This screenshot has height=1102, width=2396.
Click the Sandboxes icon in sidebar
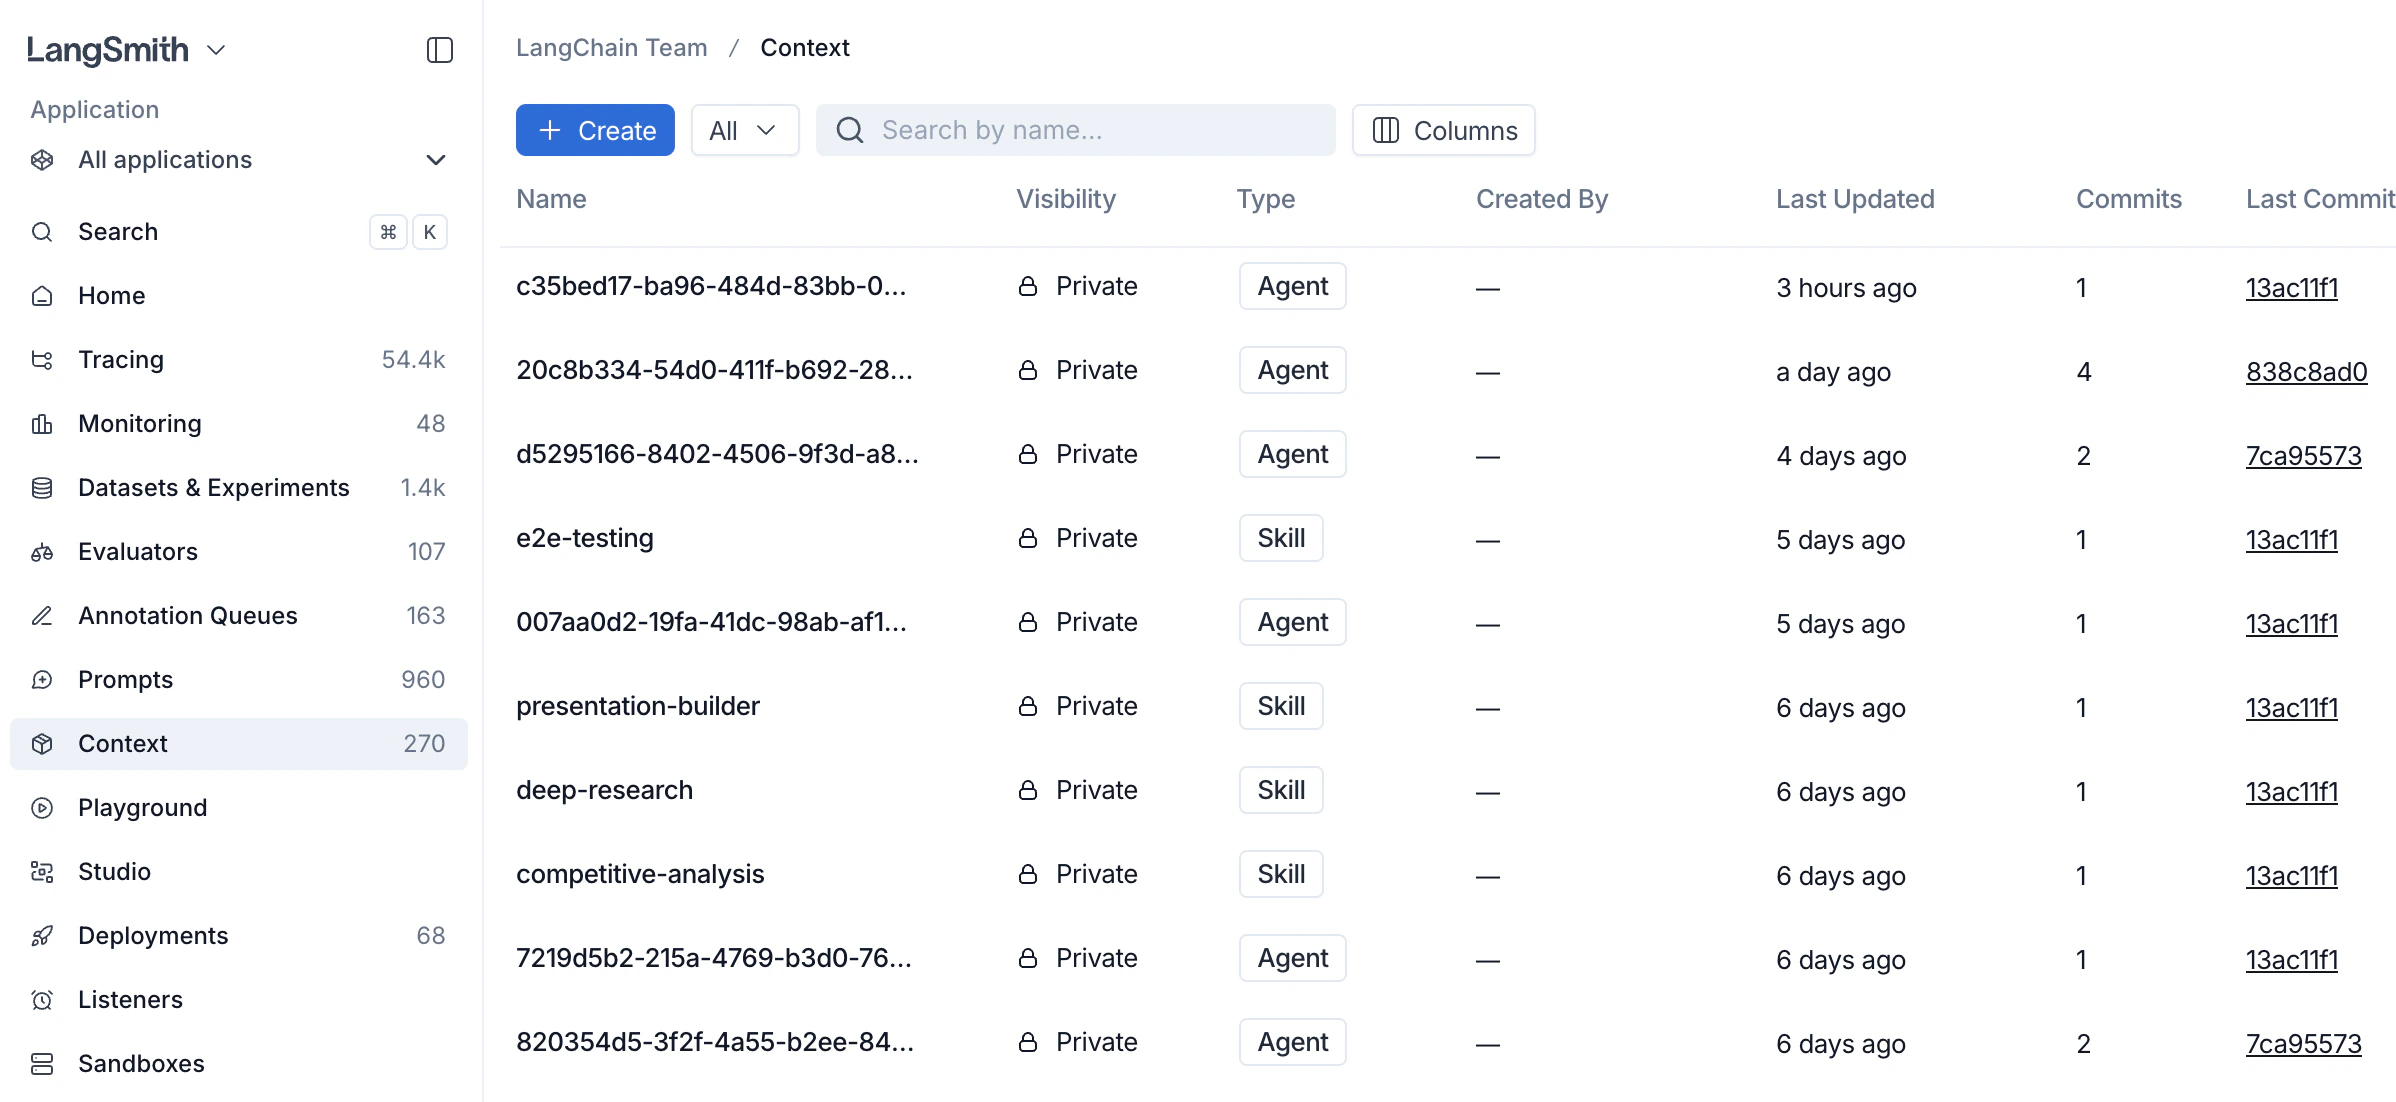click(x=42, y=1063)
